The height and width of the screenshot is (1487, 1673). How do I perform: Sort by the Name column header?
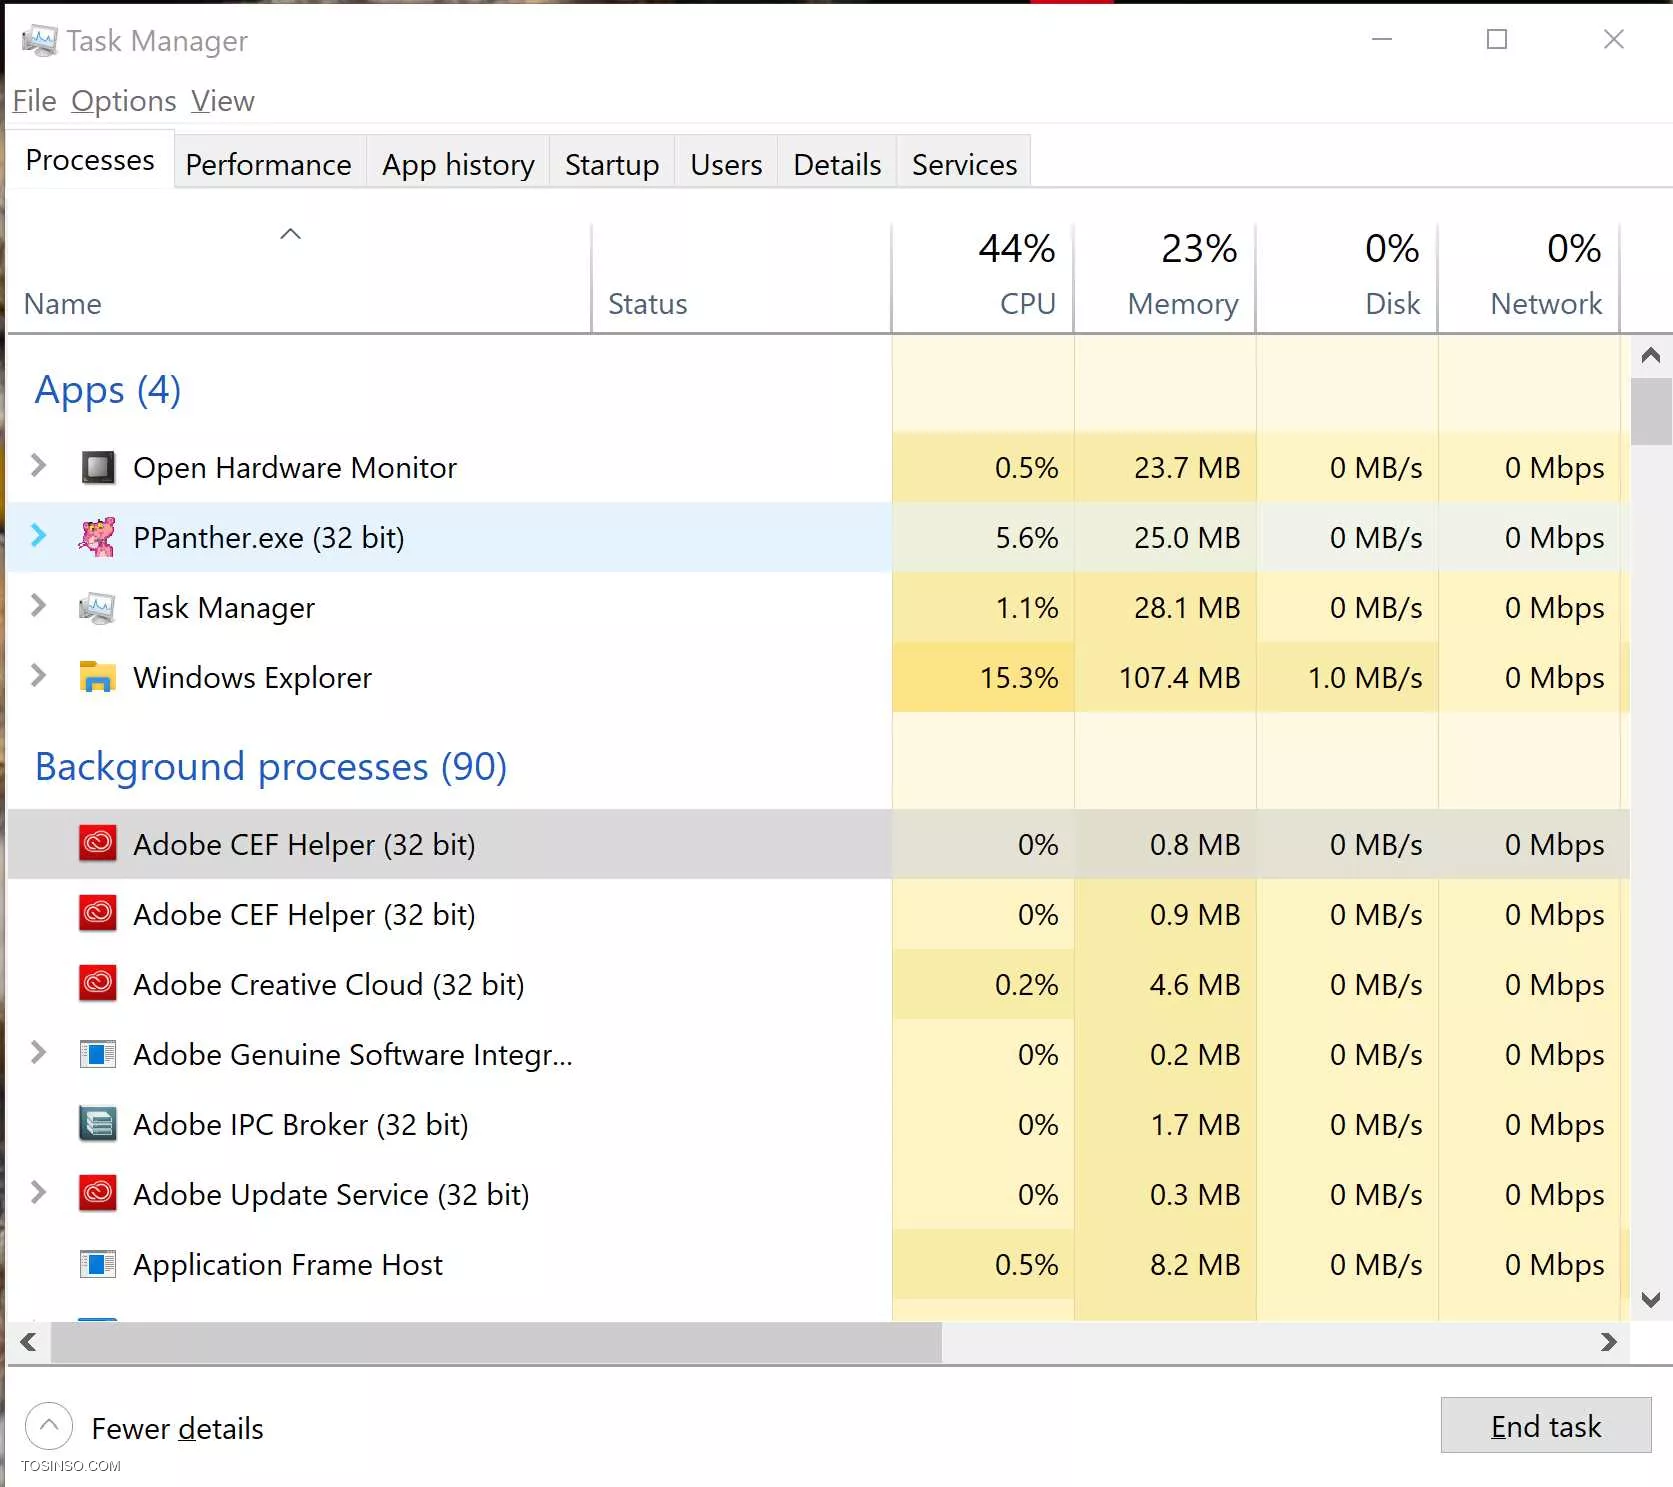[299, 278]
